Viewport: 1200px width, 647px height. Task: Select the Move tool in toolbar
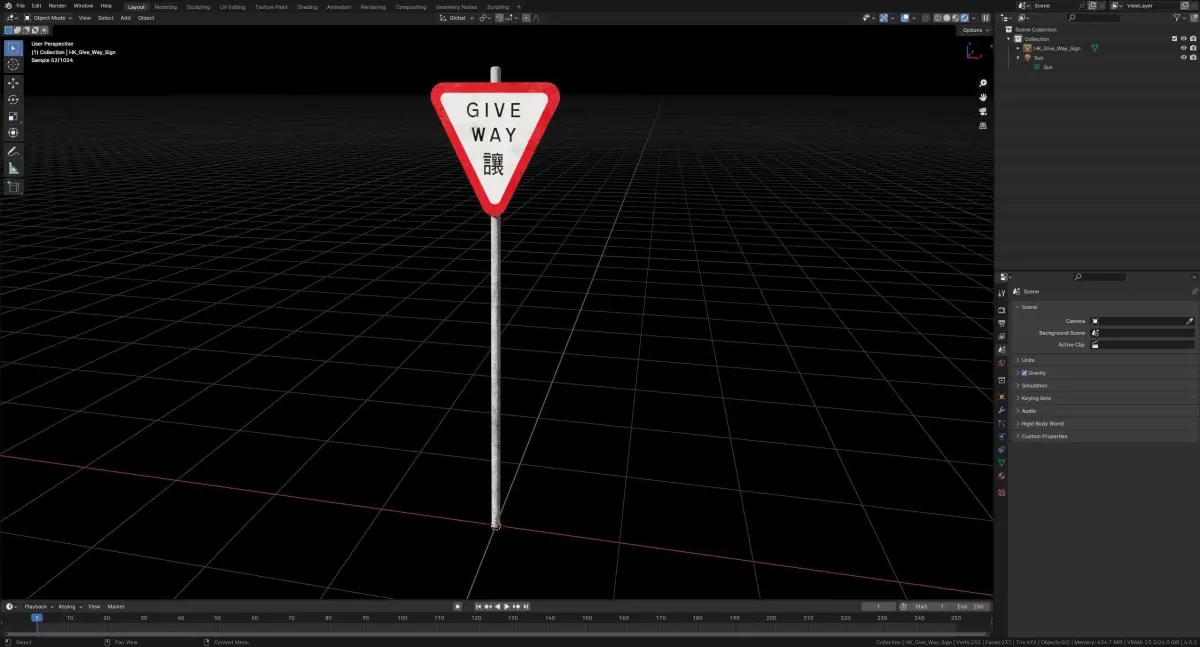tap(13, 83)
